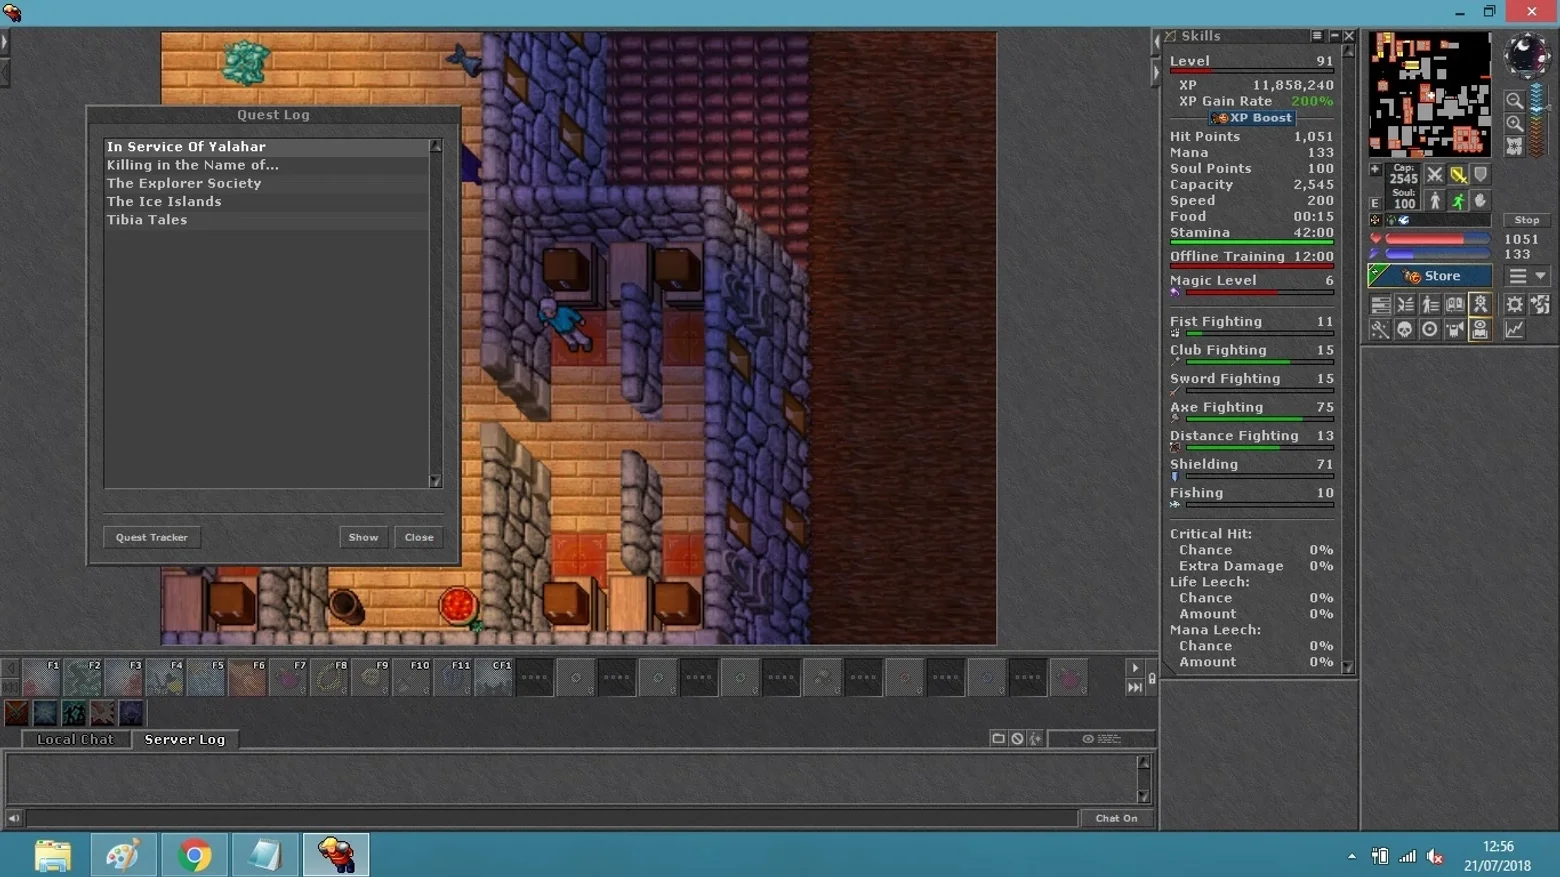
Task: Zoom out the minimap
Action: (x=1515, y=100)
